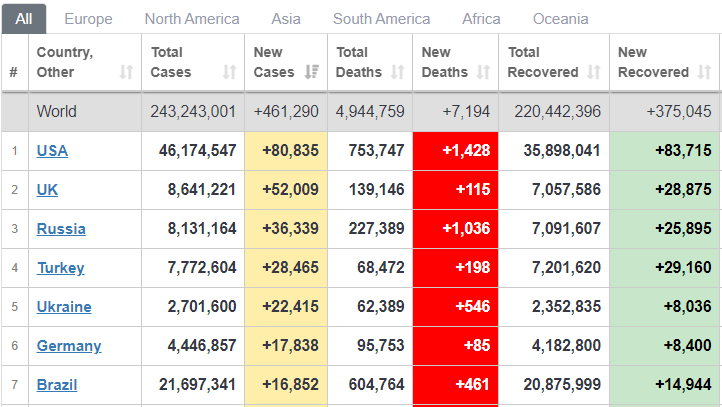Click Ukraine new deaths +546 cell
This screenshot has height=407, width=722.
point(455,308)
